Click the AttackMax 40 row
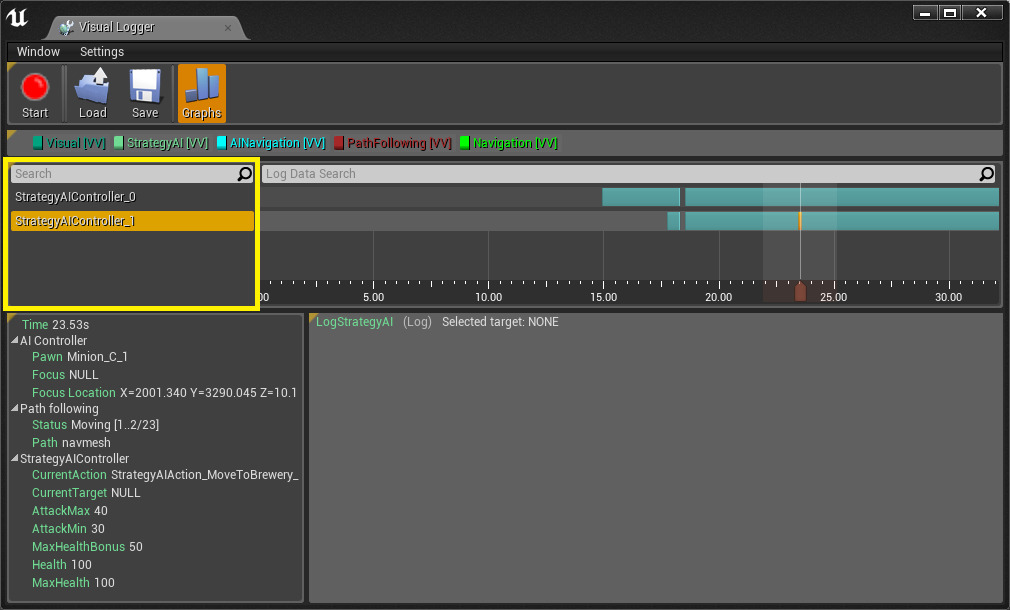1010x610 pixels. coord(70,511)
